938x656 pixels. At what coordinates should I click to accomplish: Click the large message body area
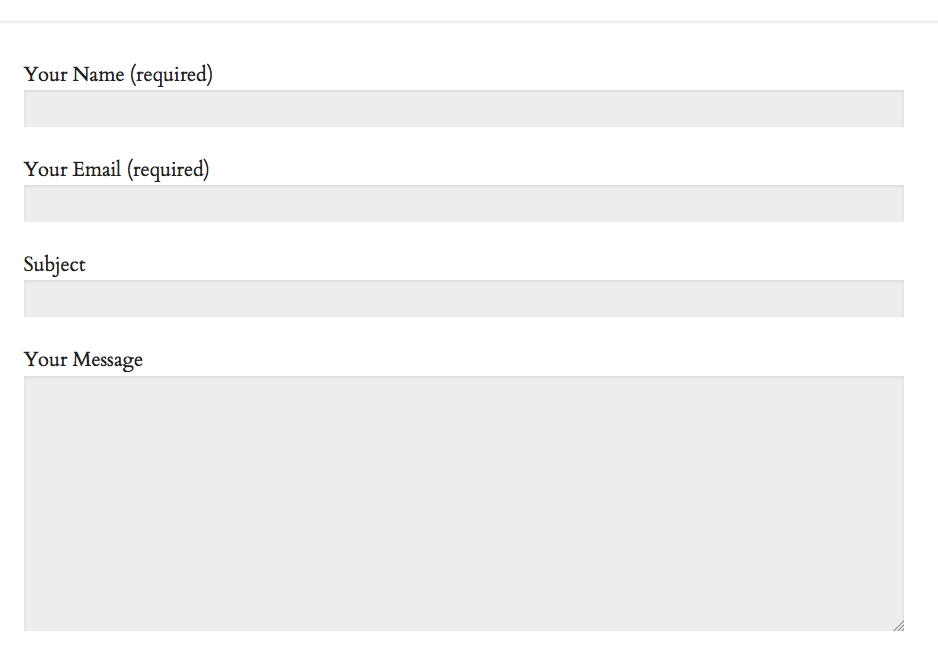pyautogui.click(x=464, y=504)
